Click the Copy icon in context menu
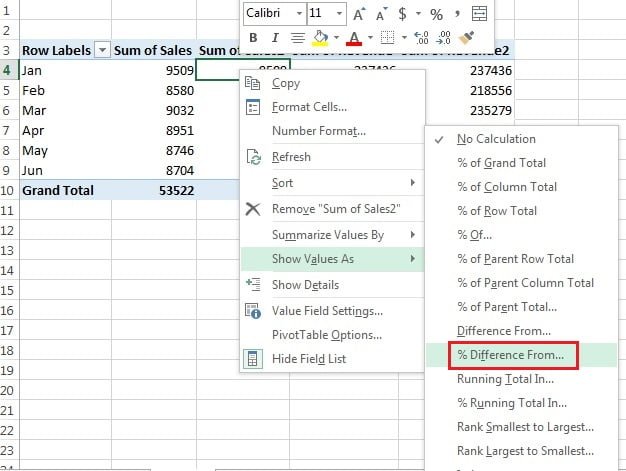 (x=252, y=83)
